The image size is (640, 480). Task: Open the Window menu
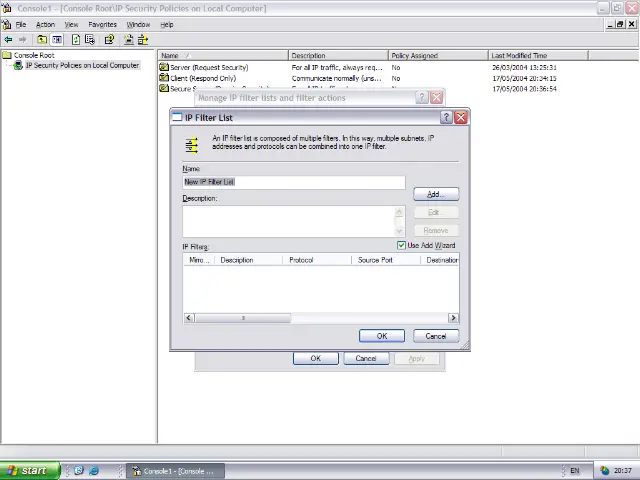pos(138,24)
